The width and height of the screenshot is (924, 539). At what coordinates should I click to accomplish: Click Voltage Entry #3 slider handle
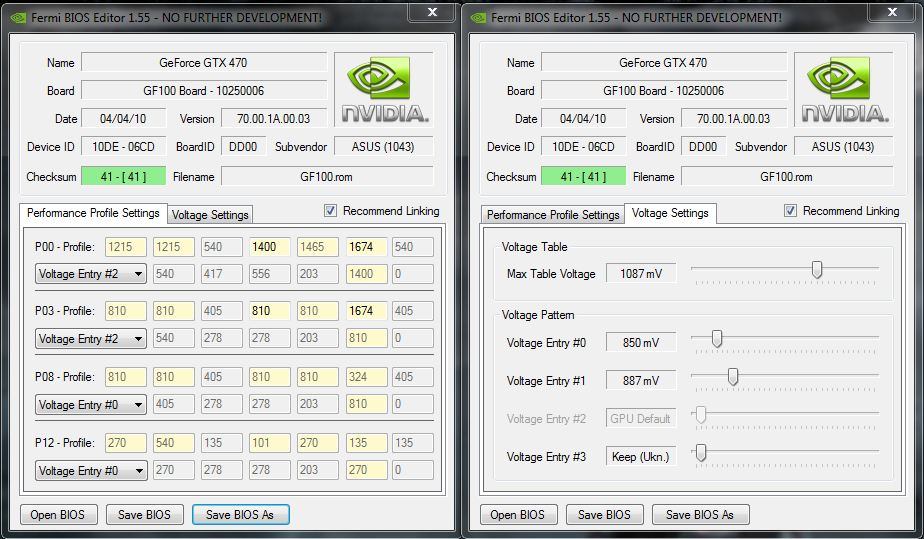coord(701,452)
